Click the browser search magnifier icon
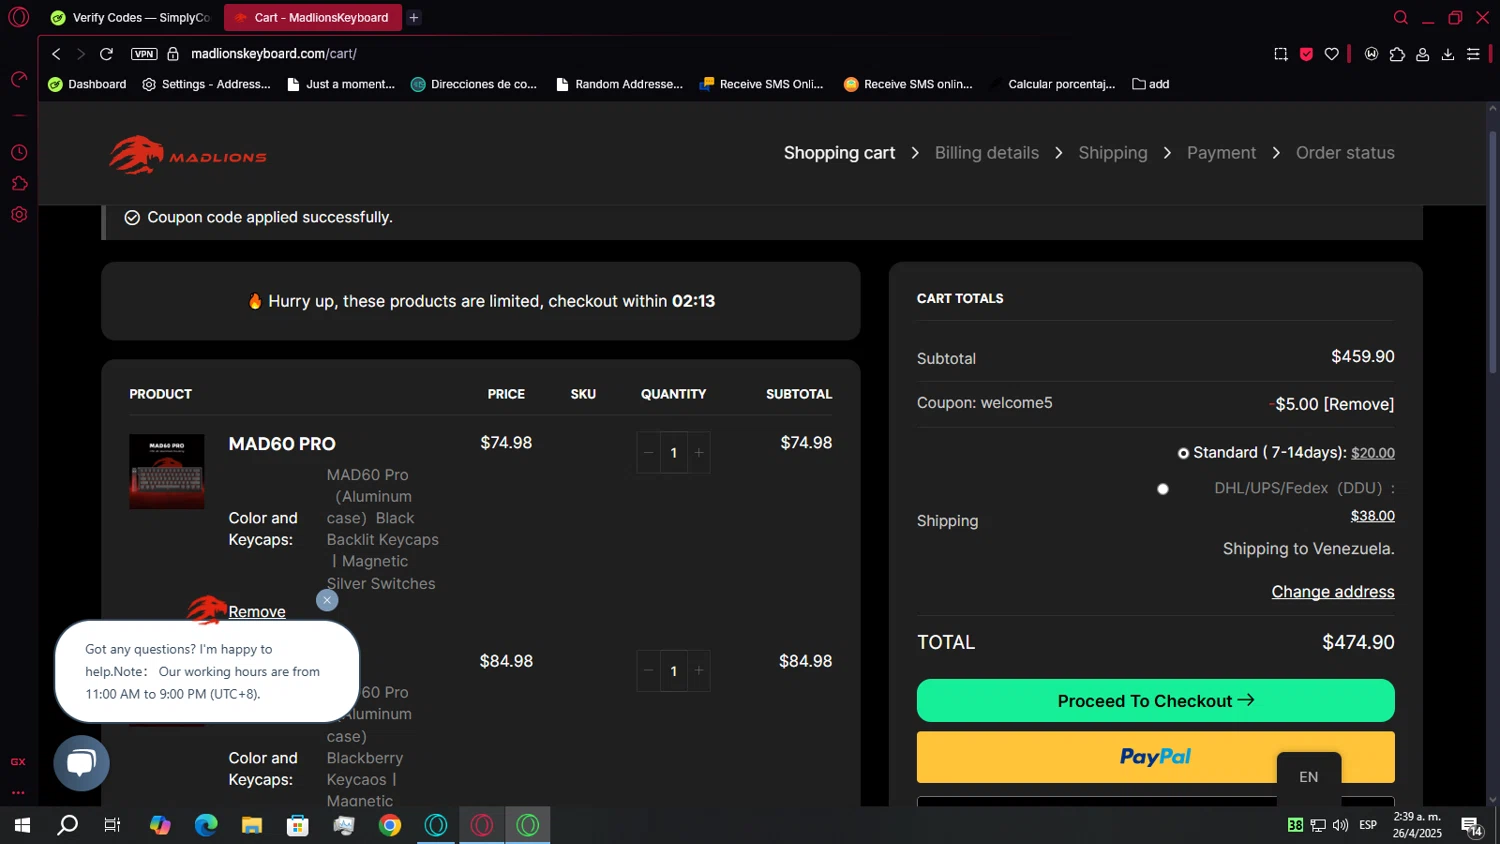This screenshot has width=1500, height=844. tap(1401, 17)
